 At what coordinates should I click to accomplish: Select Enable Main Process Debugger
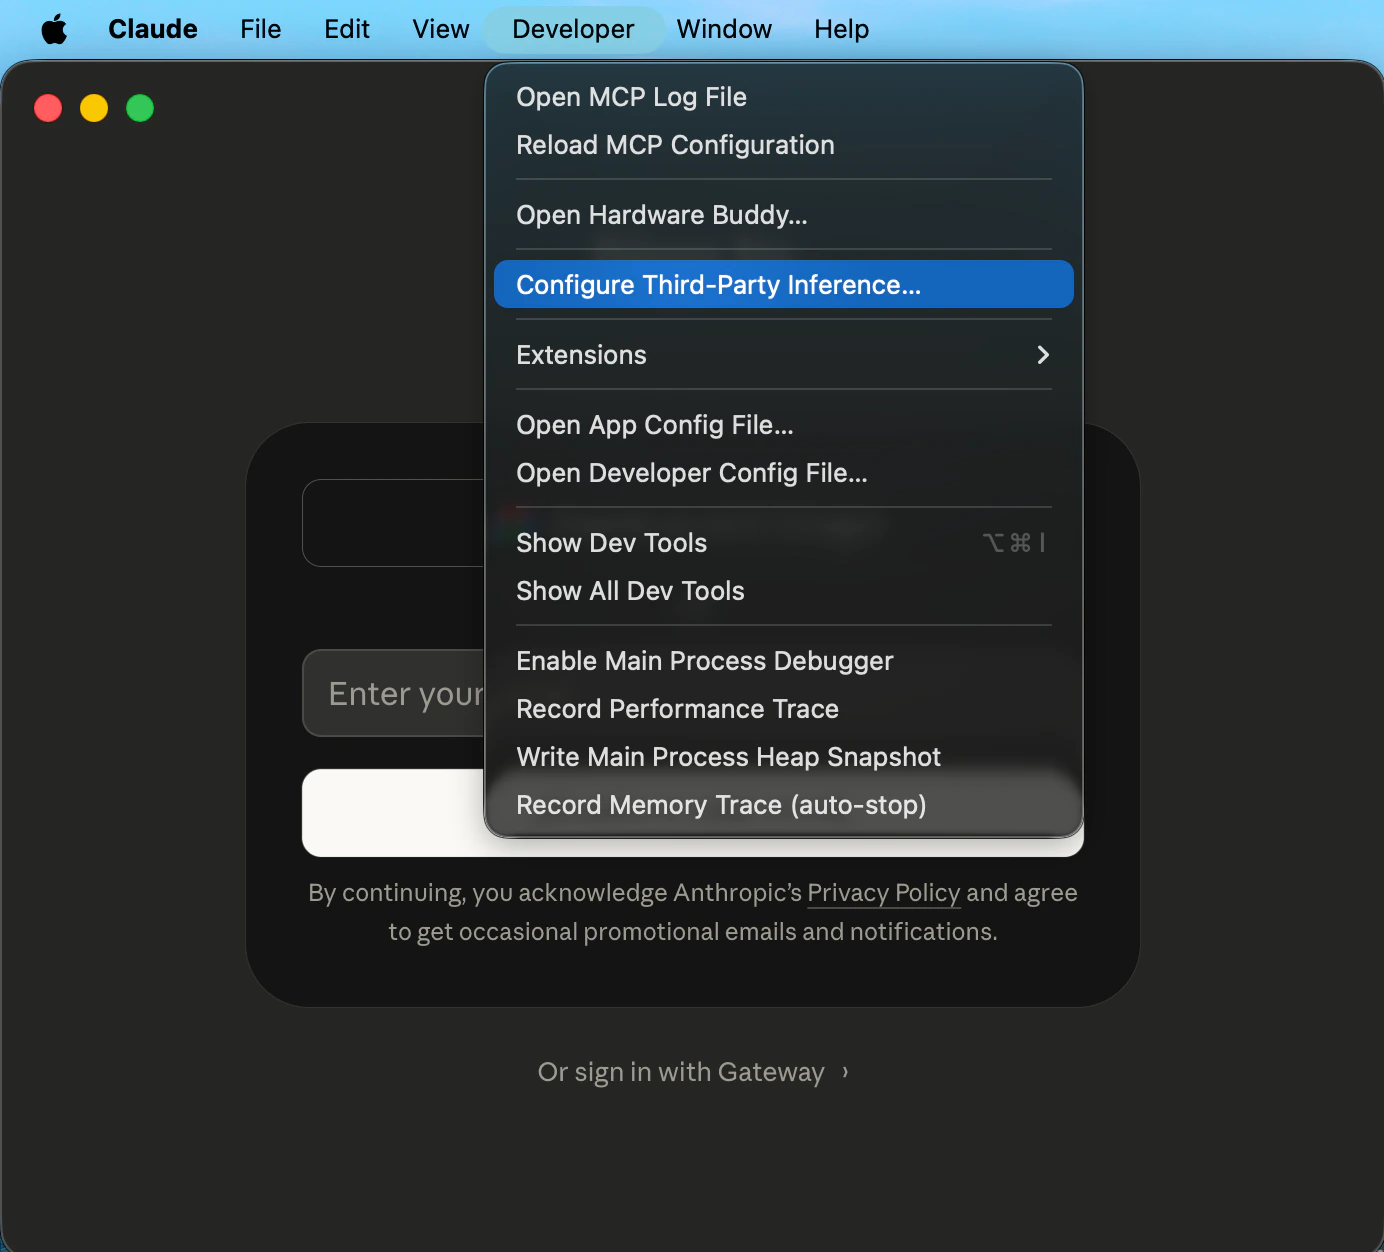pos(784,661)
